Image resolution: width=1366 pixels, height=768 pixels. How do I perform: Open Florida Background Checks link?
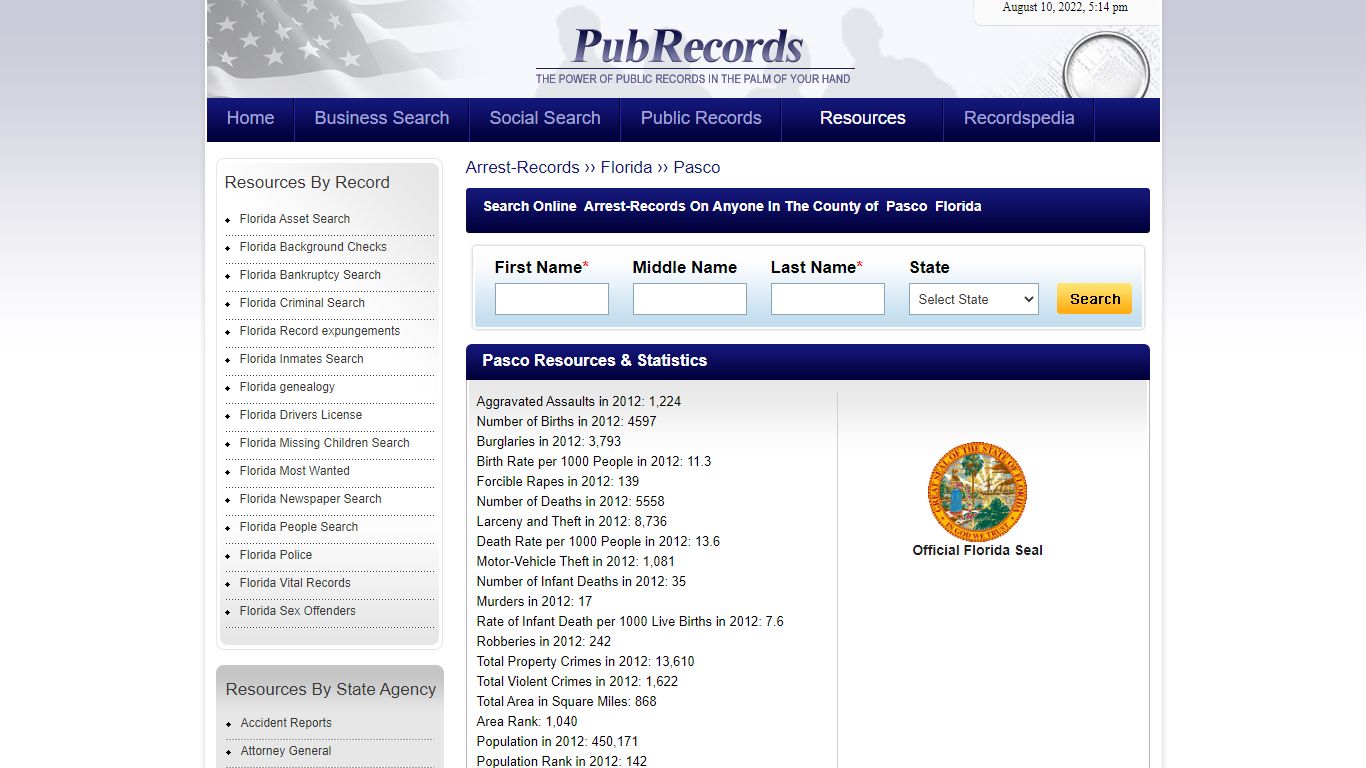313,247
